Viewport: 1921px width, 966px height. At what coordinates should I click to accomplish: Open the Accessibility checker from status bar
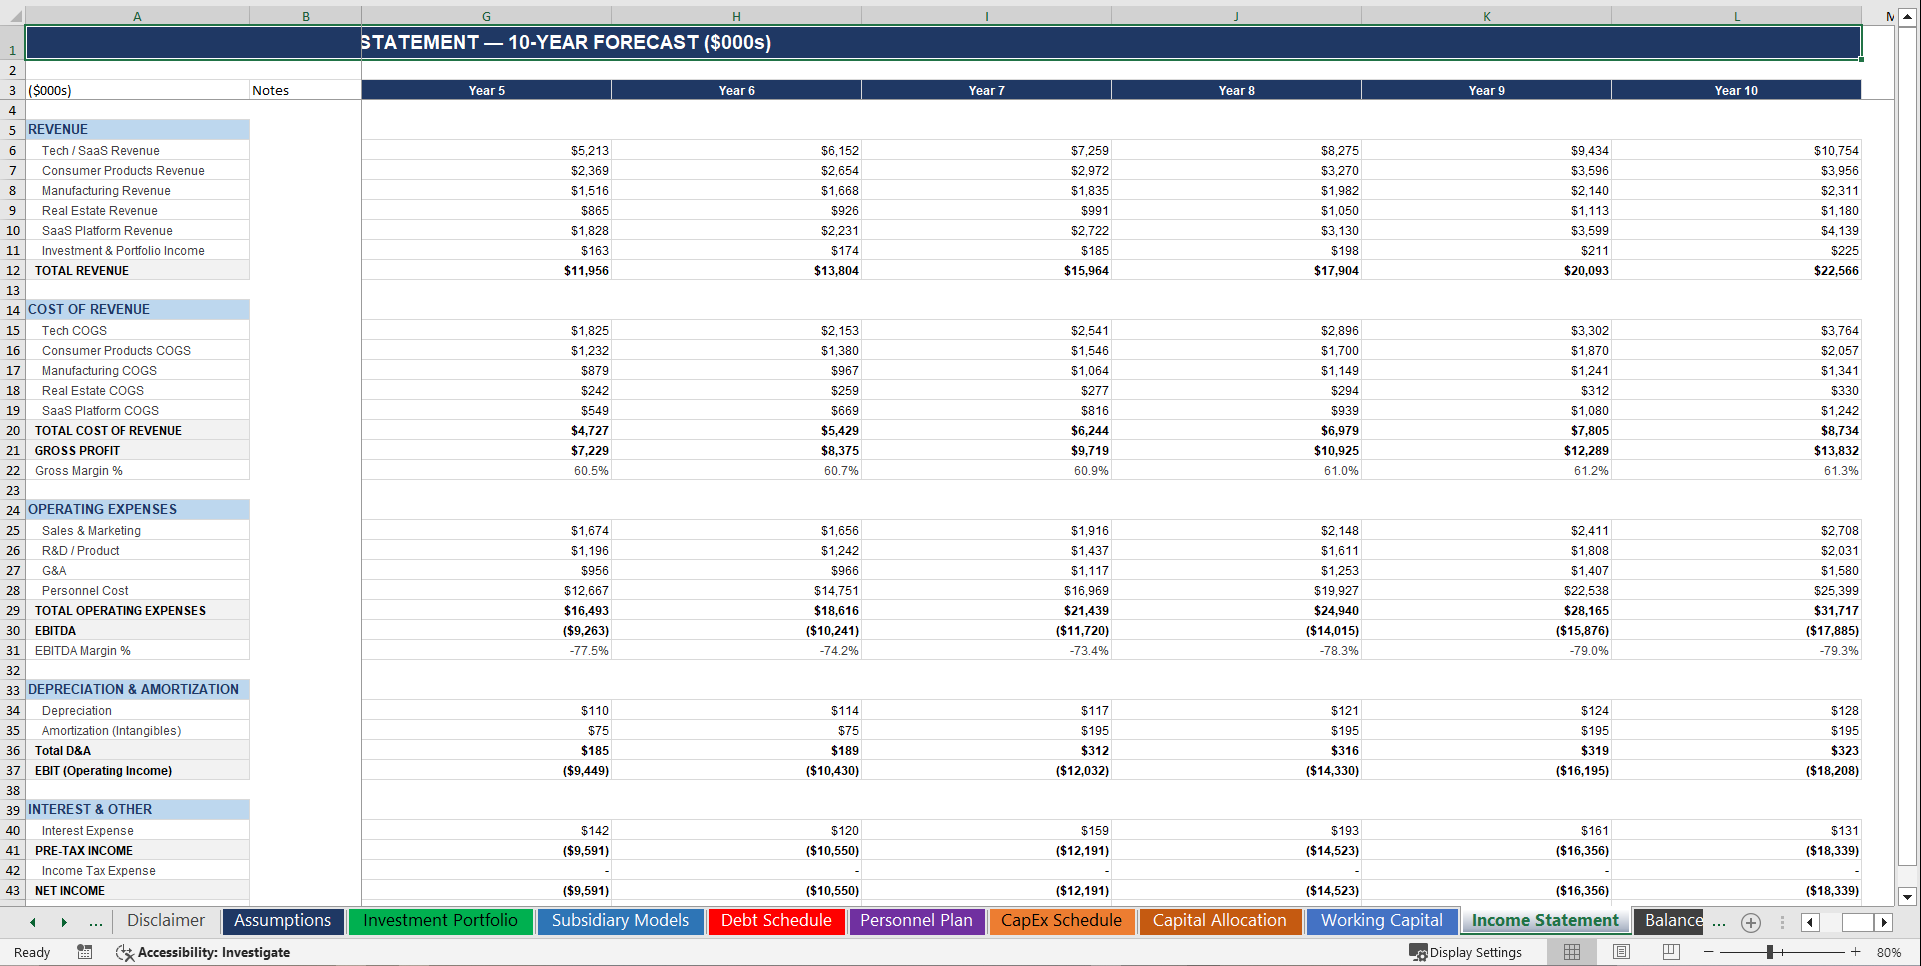204,952
